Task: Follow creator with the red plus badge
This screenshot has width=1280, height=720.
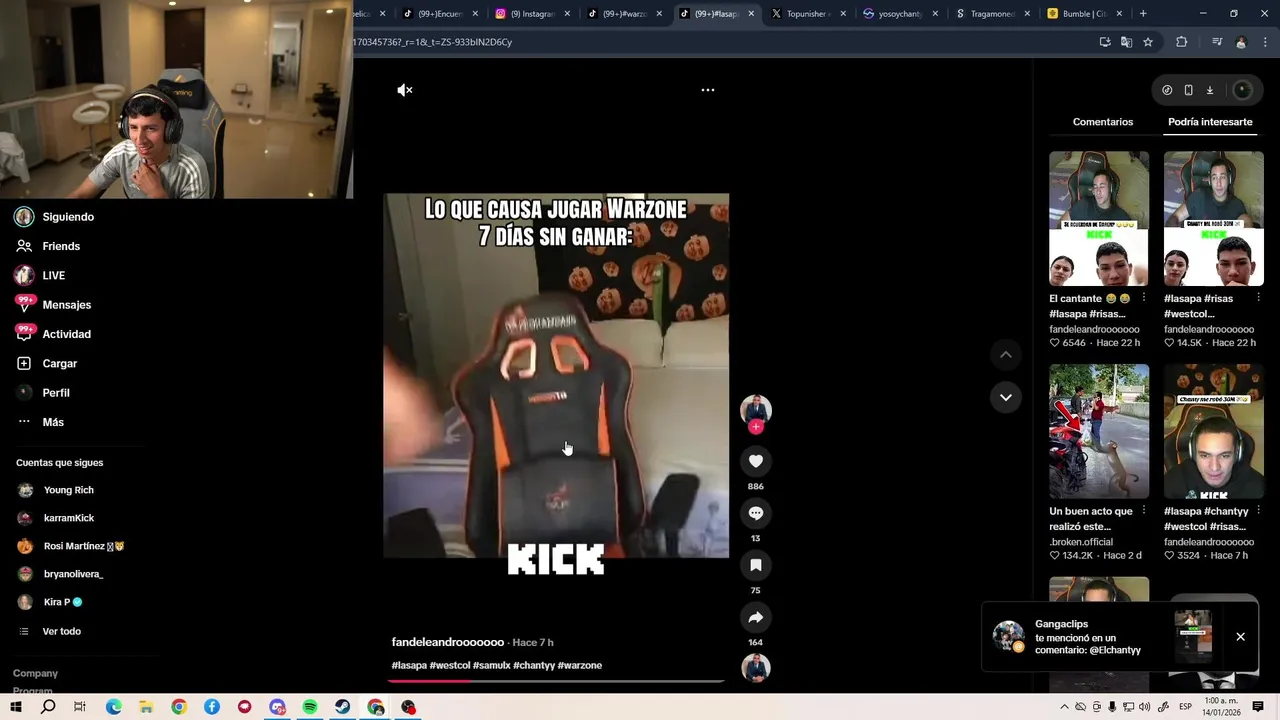Action: tap(756, 427)
